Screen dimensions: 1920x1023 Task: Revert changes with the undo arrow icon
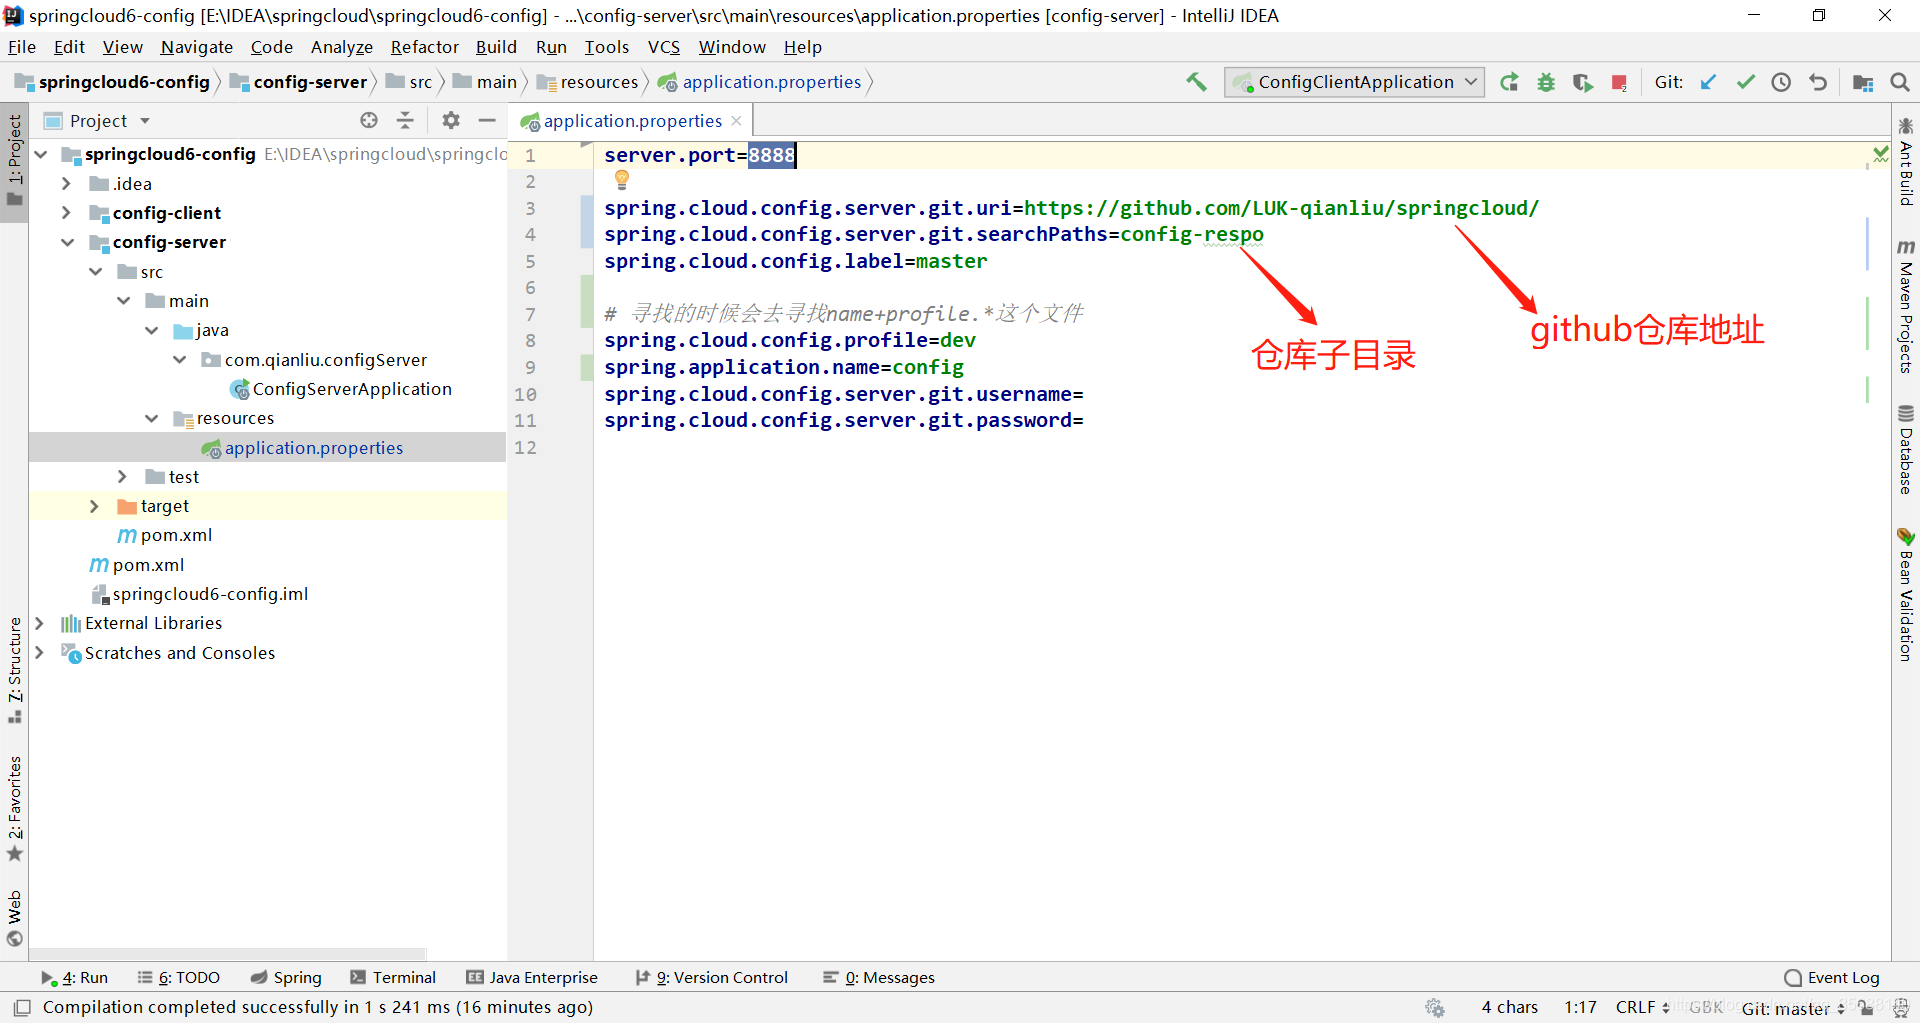point(1818,82)
